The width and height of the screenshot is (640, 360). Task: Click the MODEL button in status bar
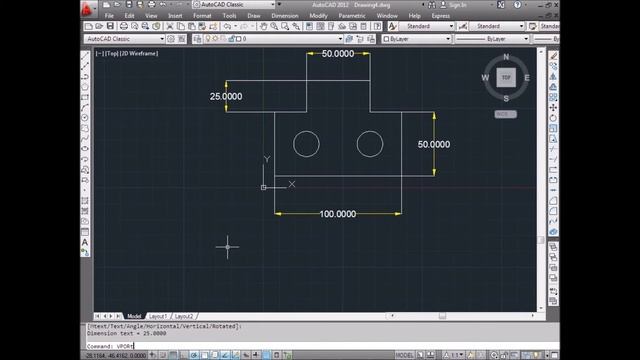click(404, 355)
